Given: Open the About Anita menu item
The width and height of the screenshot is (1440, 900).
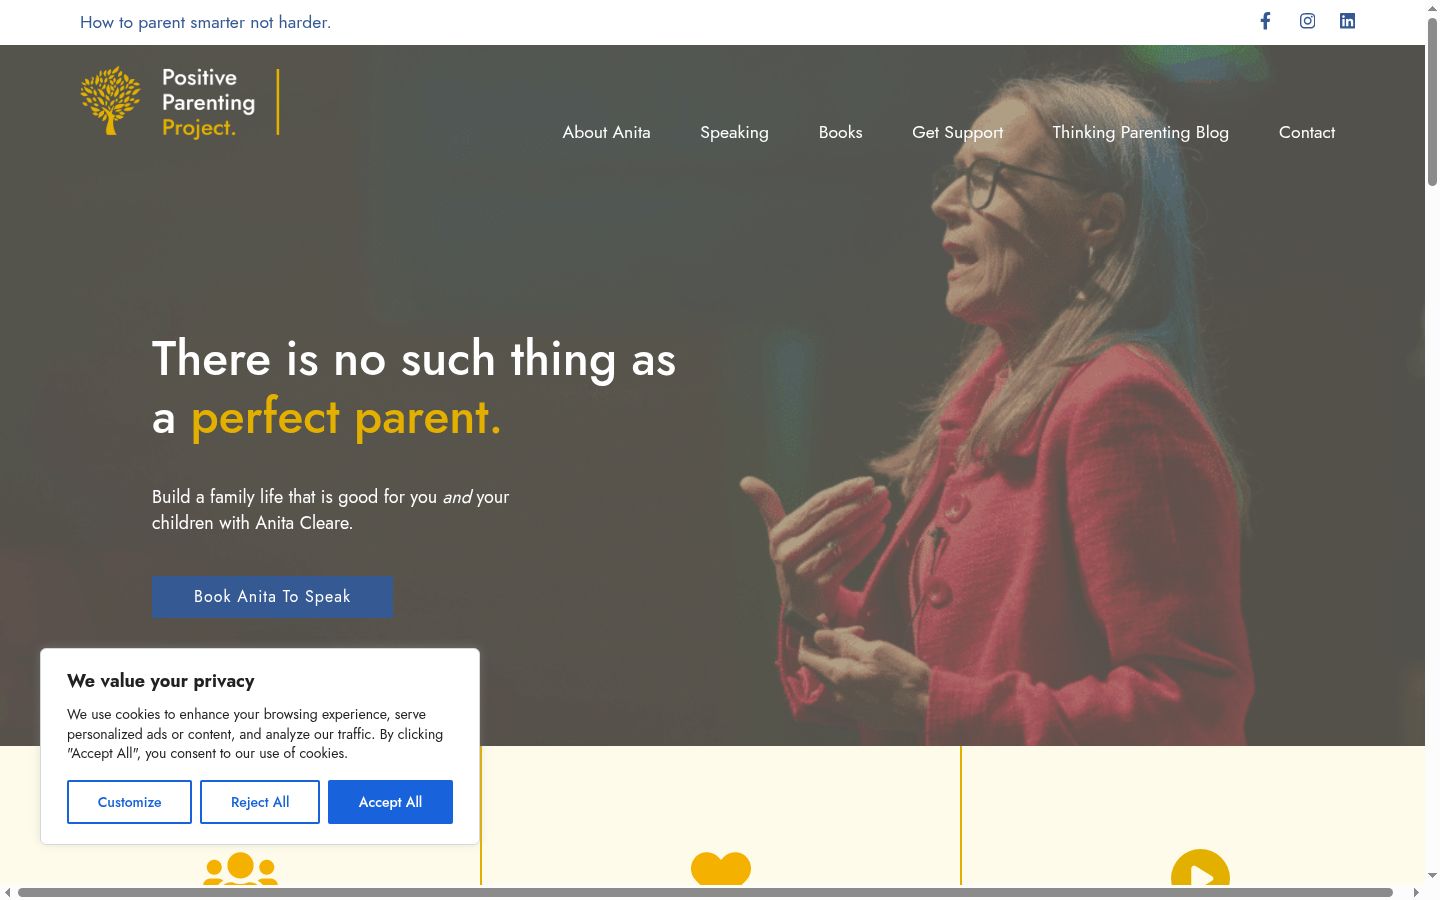Looking at the screenshot, I should (606, 132).
